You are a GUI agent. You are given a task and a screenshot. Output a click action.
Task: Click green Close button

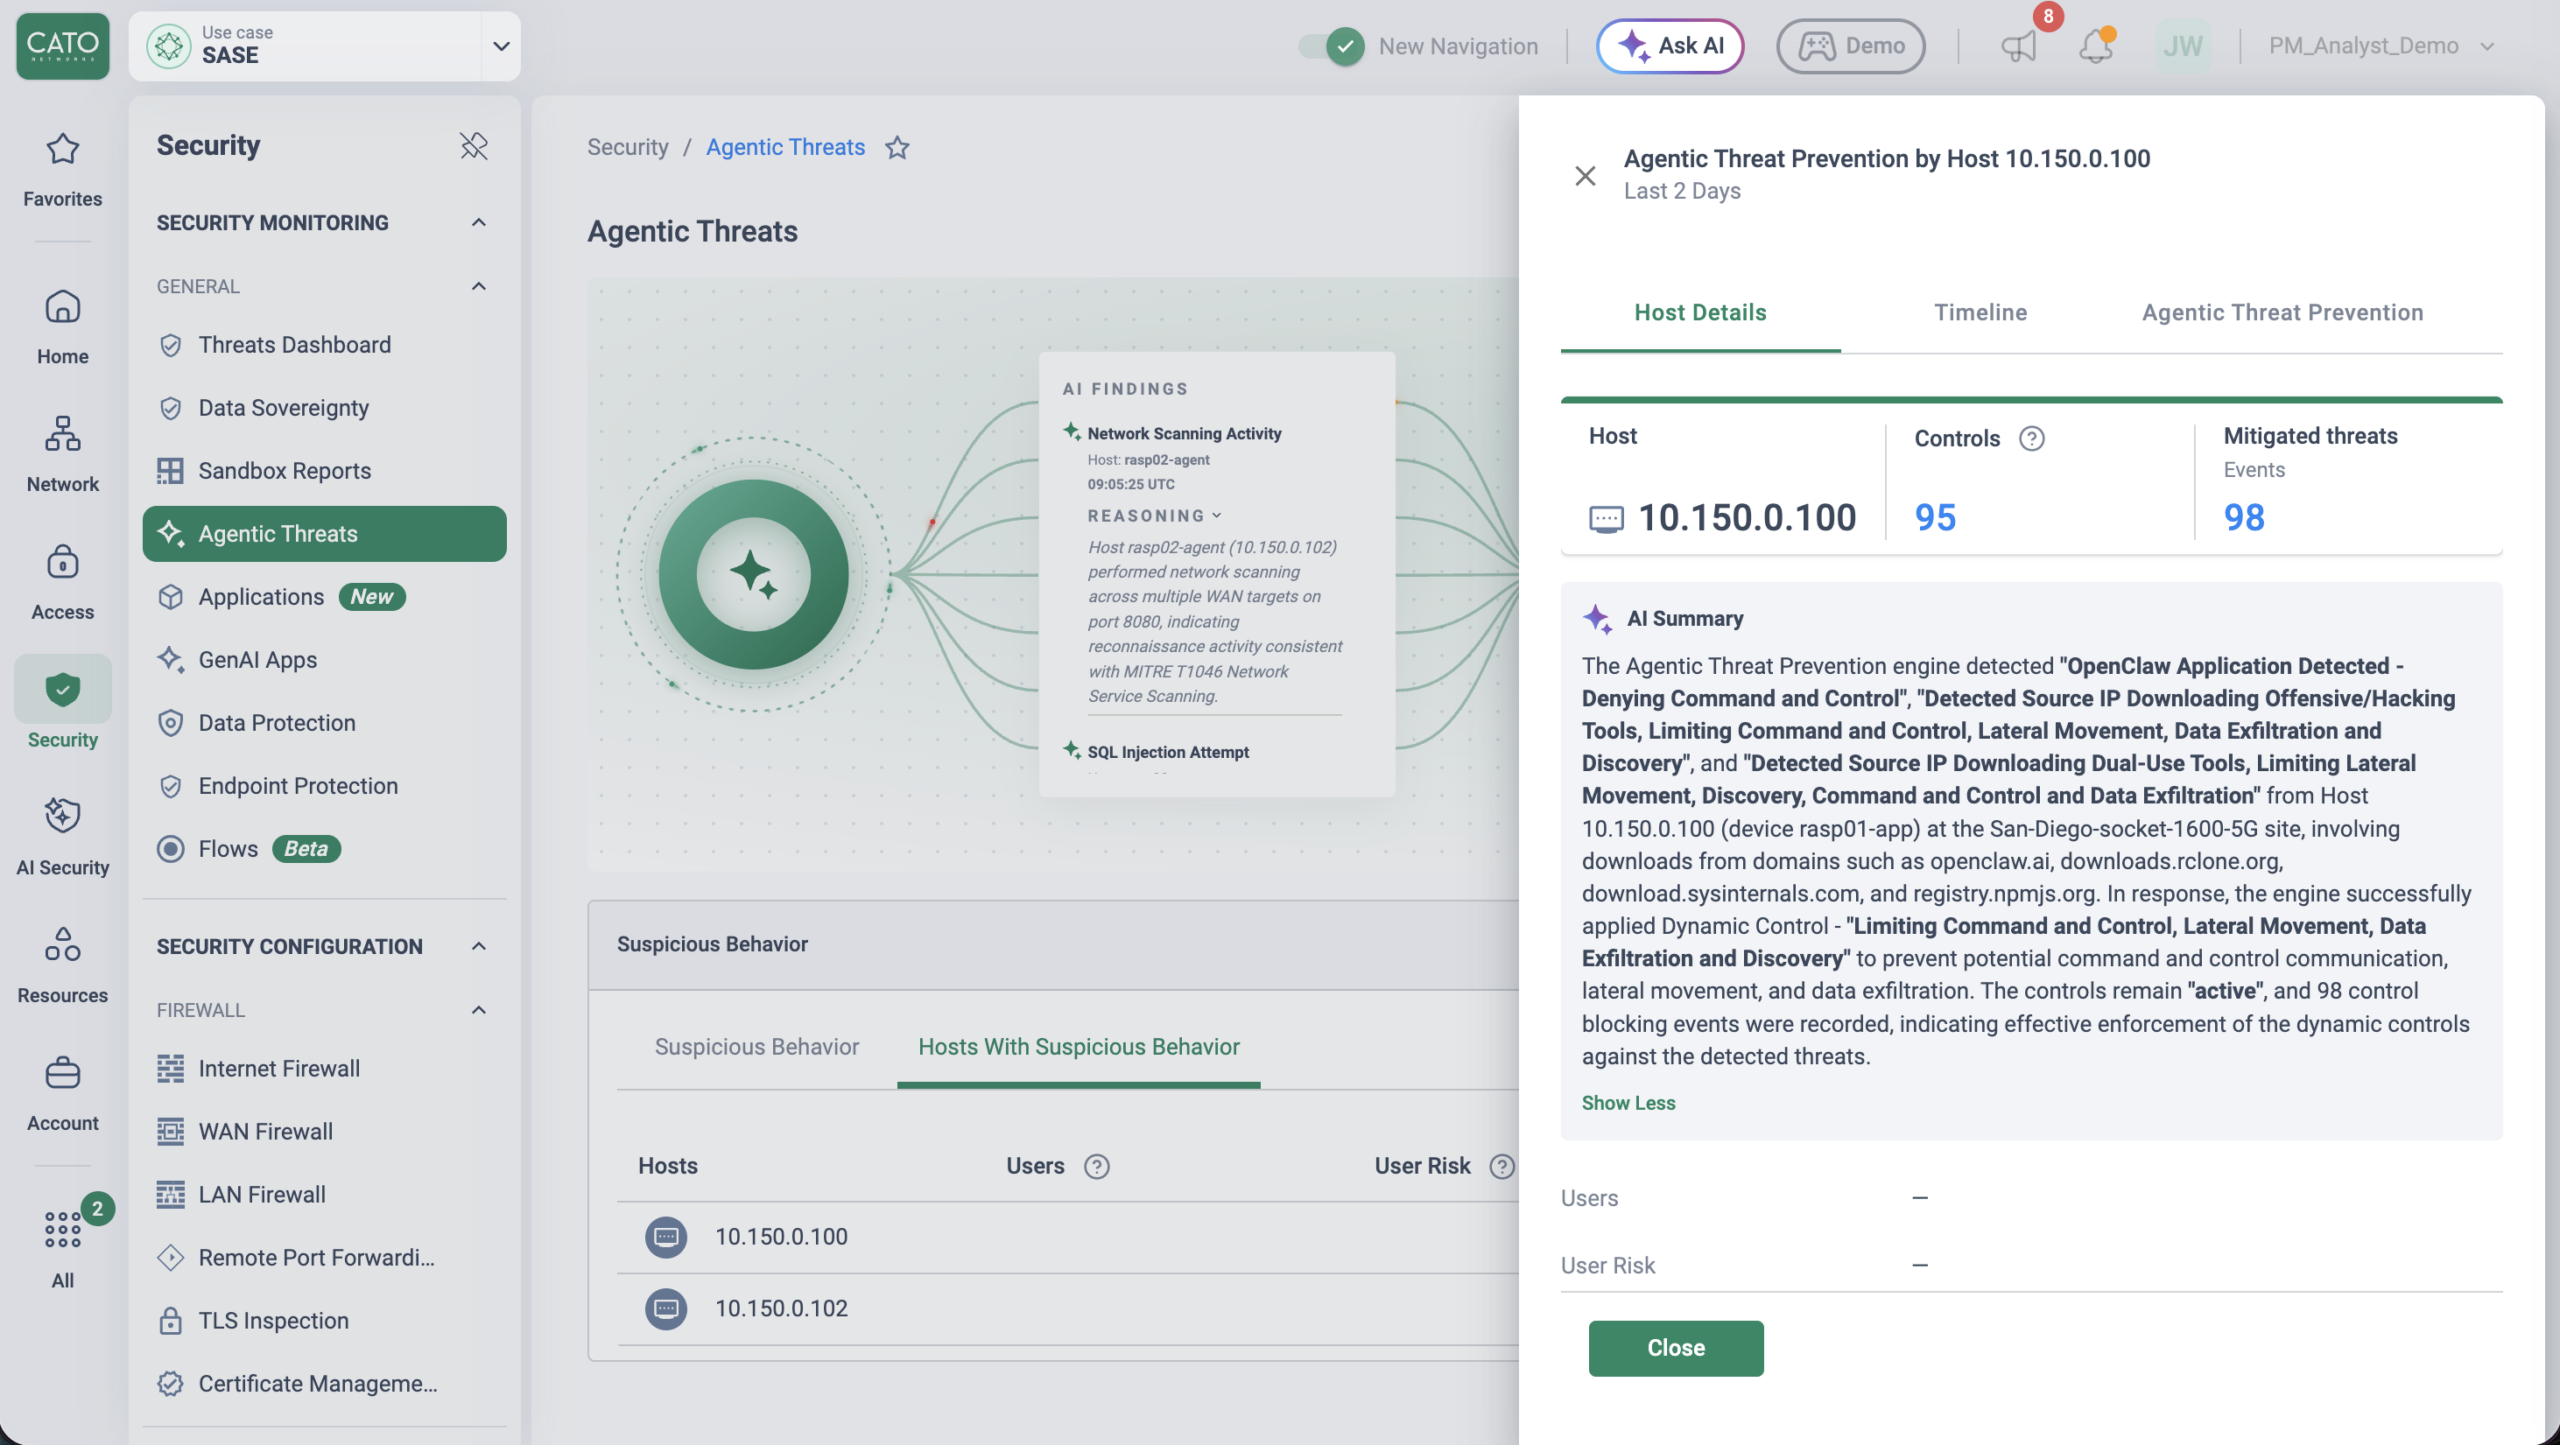point(1676,1348)
